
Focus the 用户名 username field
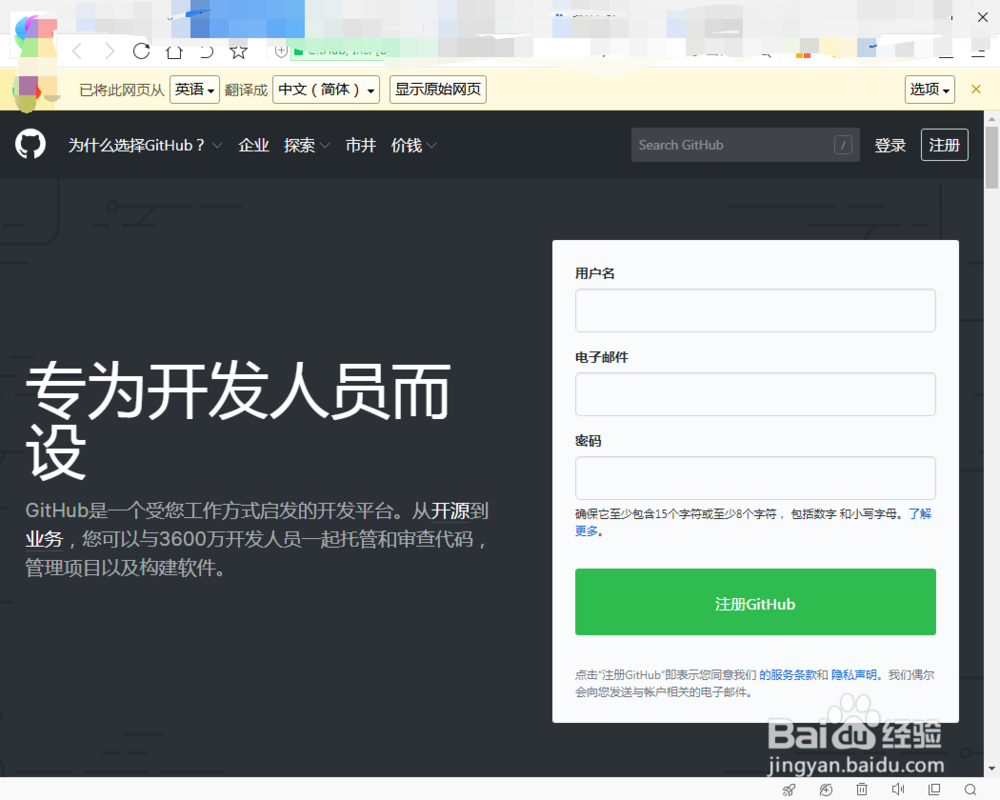(x=755, y=311)
